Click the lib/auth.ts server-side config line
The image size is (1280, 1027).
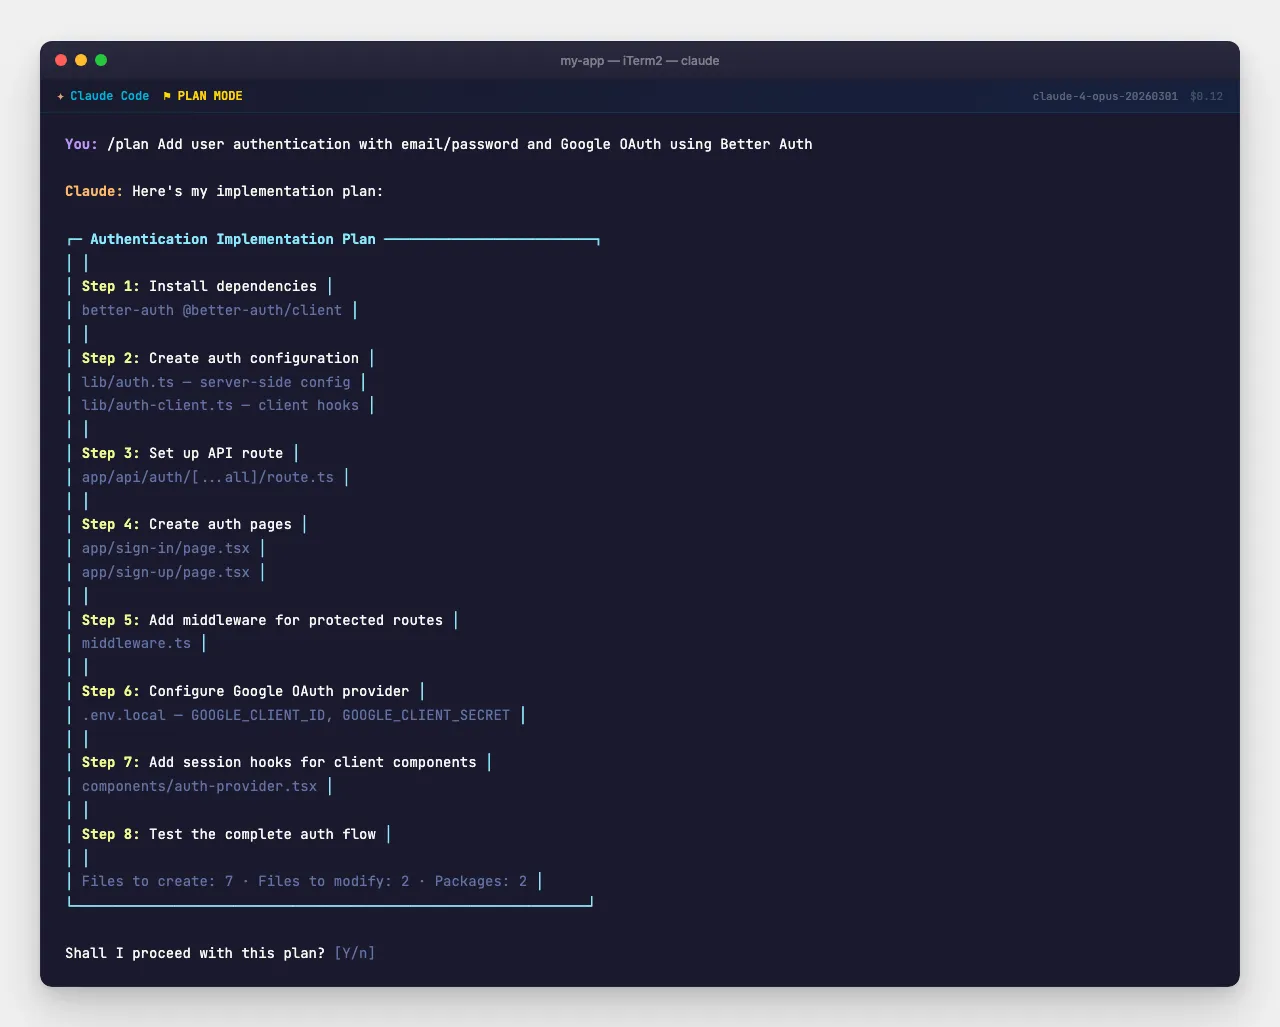point(216,382)
